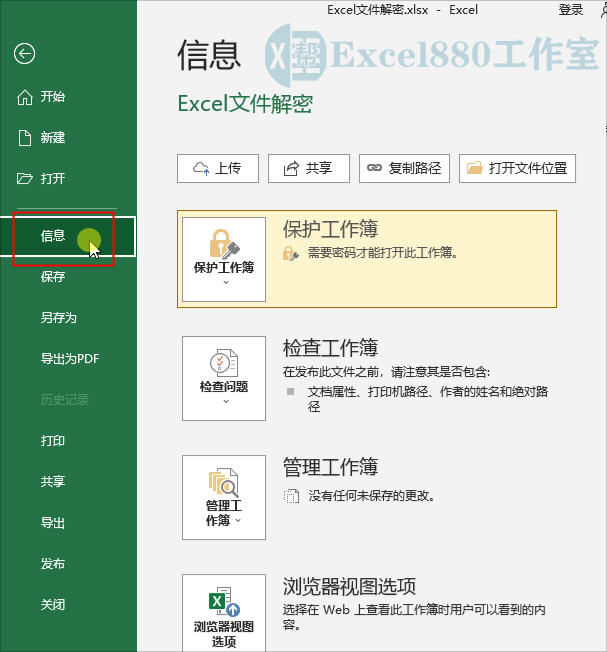Image resolution: width=607 pixels, height=652 pixels.
Task: Select 新建 in the sidebar
Action: tap(53, 138)
